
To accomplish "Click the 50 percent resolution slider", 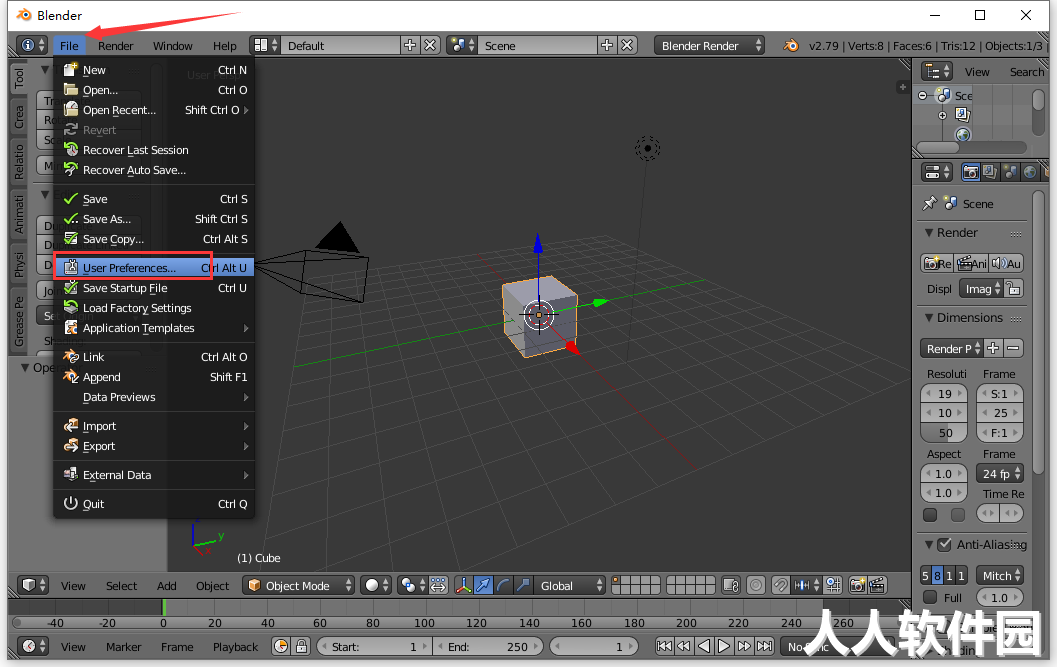I will coord(944,433).
